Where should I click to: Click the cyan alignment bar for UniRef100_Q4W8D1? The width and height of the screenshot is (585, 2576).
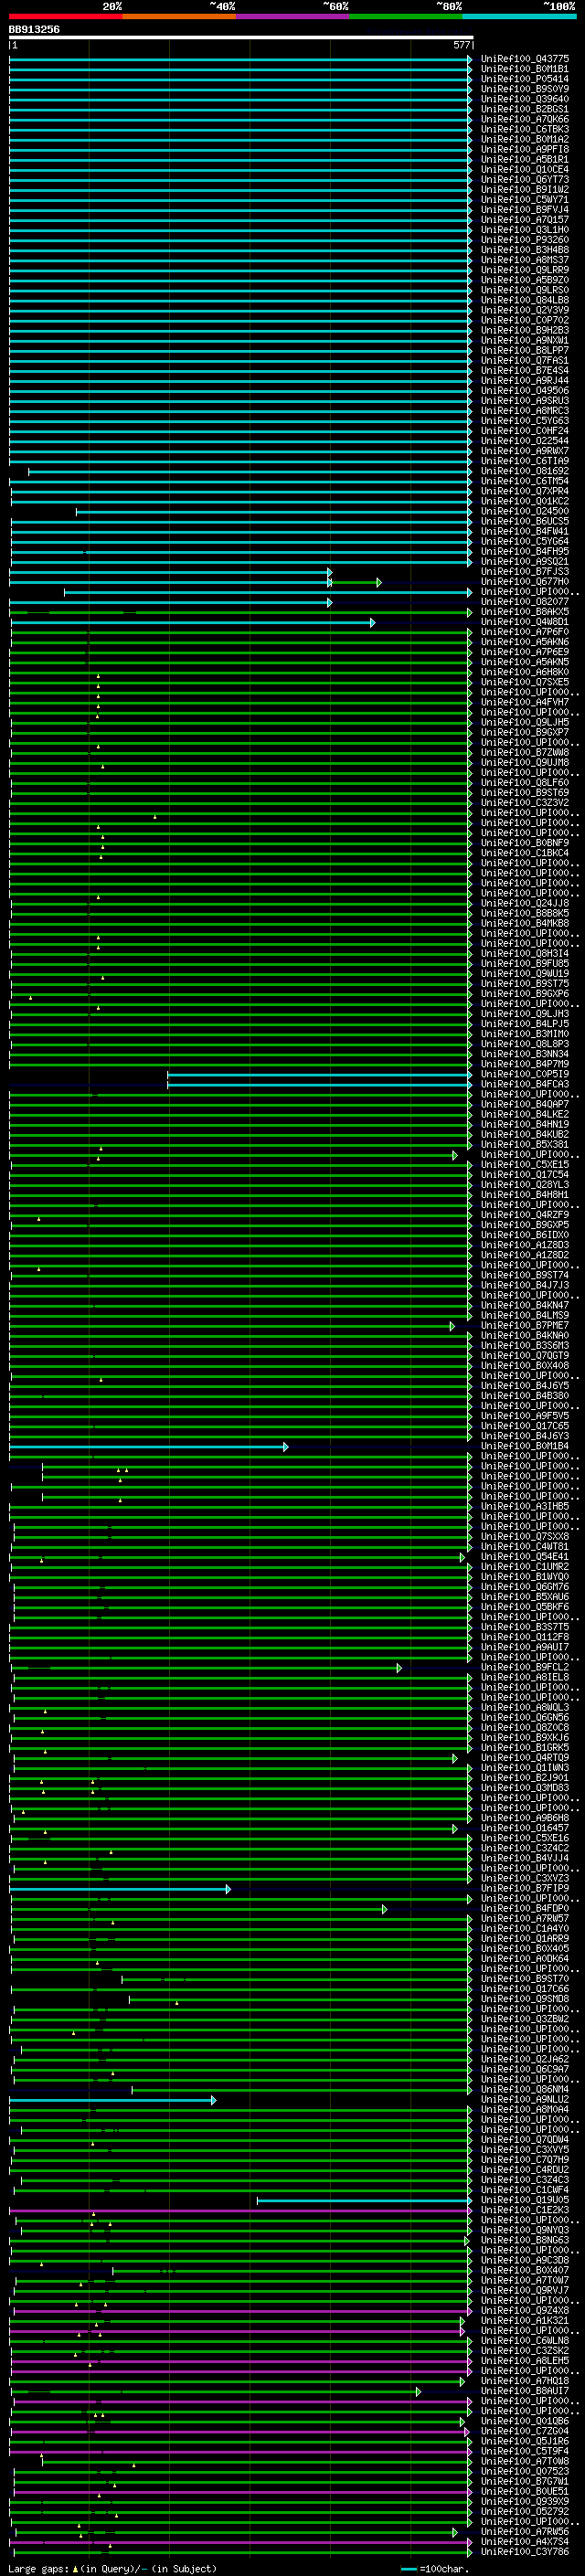pyautogui.click(x=192, y=623)
